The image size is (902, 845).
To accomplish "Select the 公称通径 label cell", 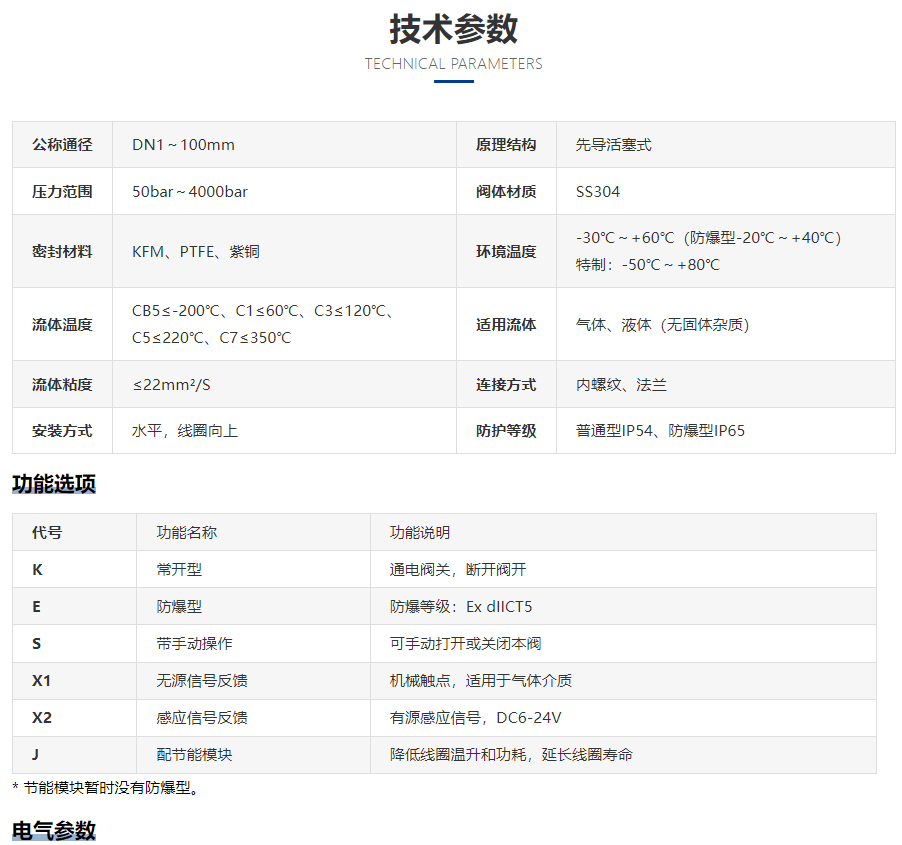I will coord(62,145).
